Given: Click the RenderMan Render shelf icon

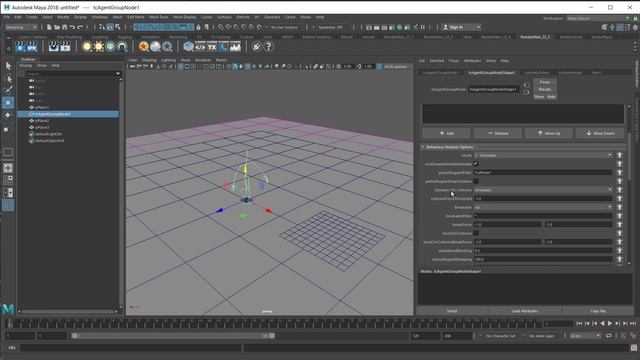Looking at the screenshot, I should 20,47.
